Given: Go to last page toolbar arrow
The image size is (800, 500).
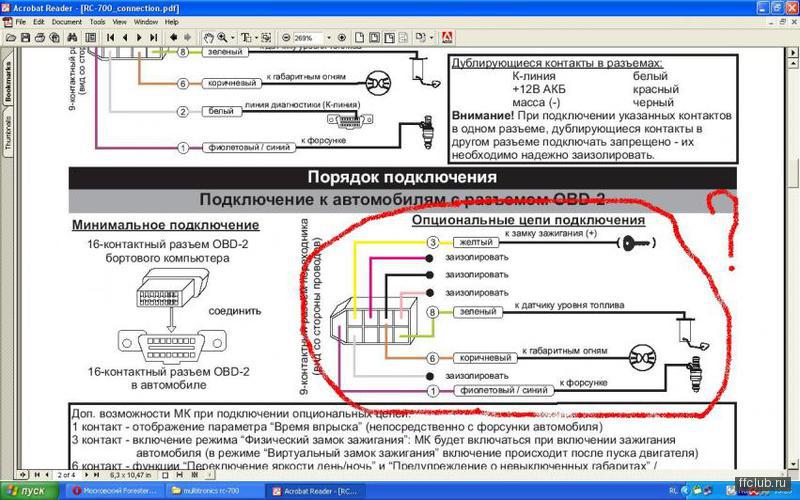Looking at the screenshot, I should click(x=154, y=38).
